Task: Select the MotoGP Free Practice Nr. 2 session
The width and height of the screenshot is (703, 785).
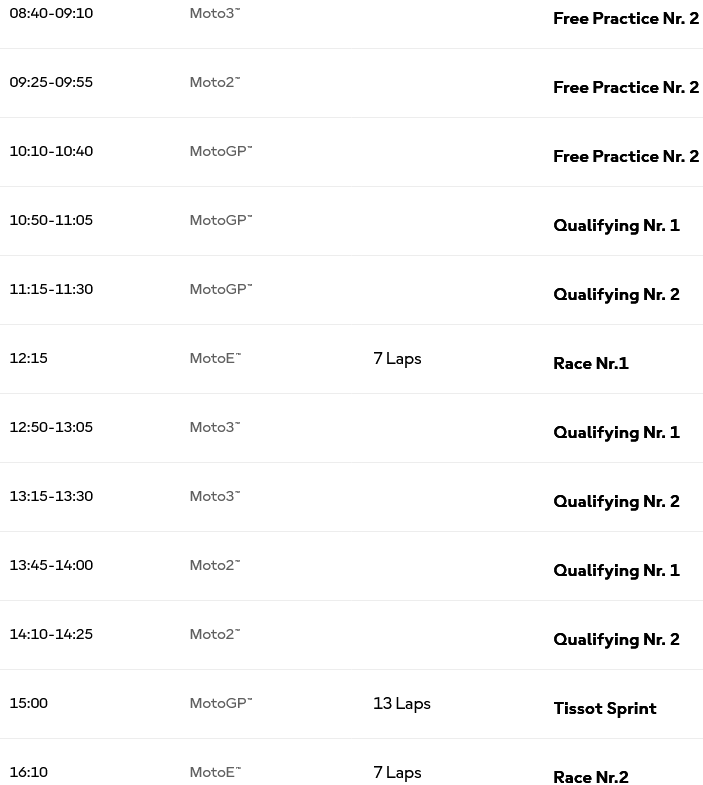Action: click(626, 157)
